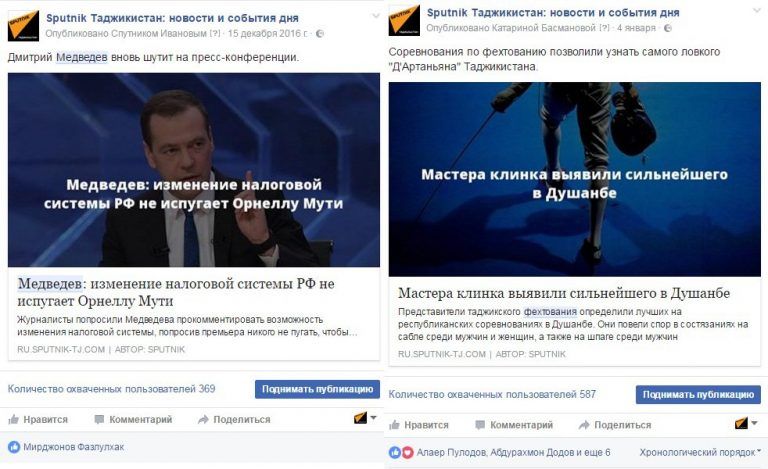
Task: Open page identity selector on right post
Action: click(746, 423)
